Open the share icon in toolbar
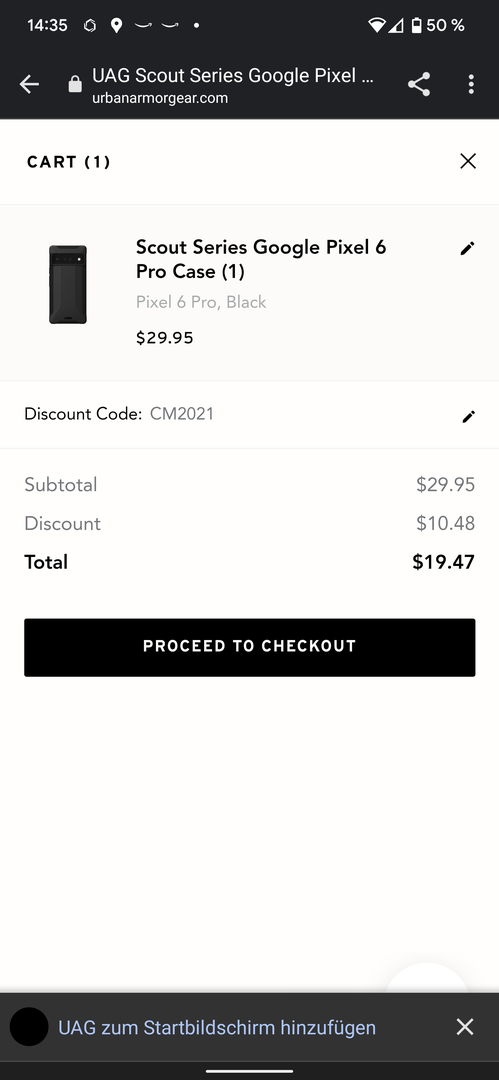 (x=418, y=84)
